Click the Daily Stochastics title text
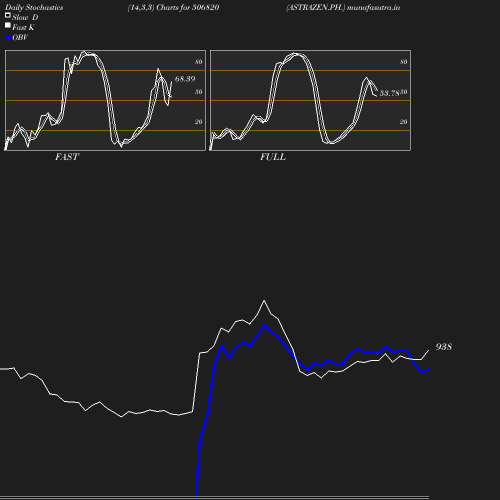Image resolution: width=500 pixels, height=500 pixels. pyautogui.click(x=34, y=7)
